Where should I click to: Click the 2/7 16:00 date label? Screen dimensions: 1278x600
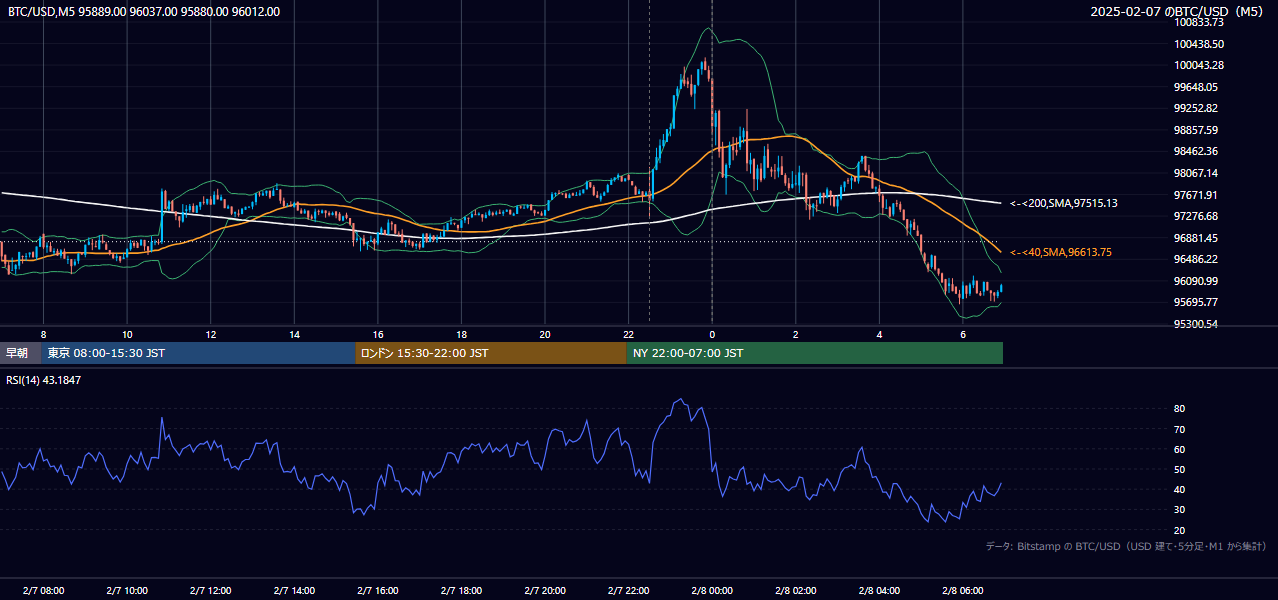point(377,591)
